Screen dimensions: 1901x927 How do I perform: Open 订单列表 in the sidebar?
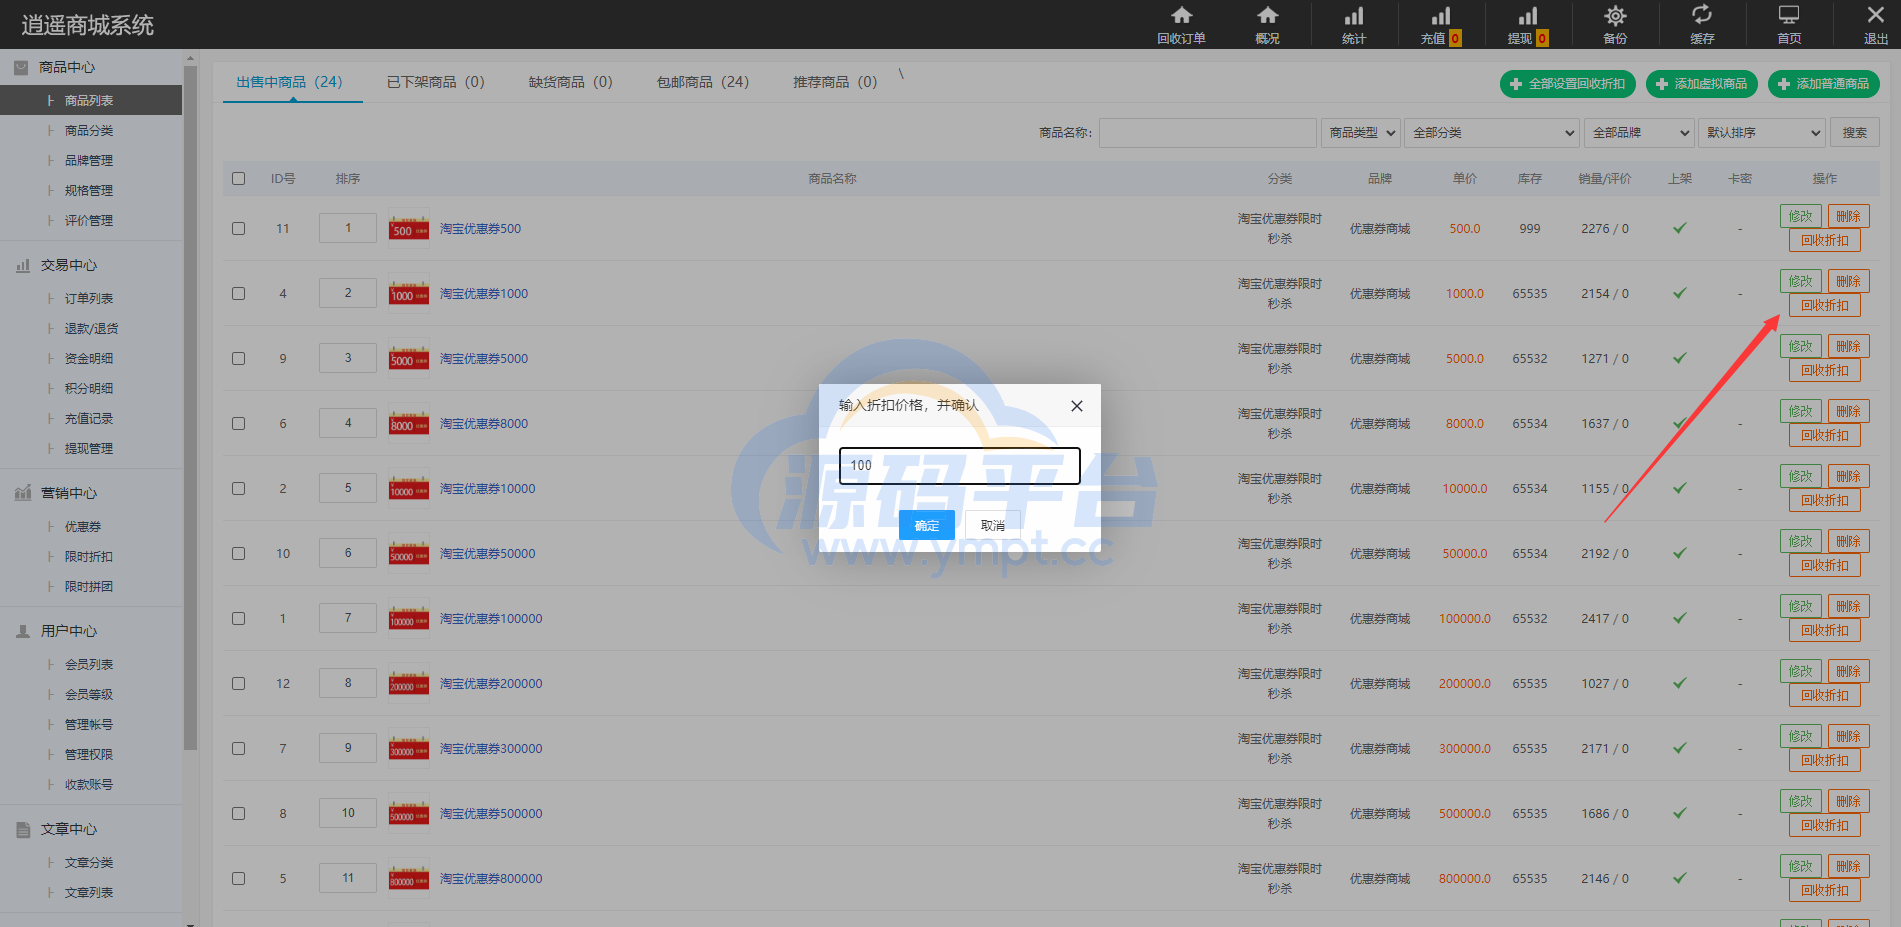coord(89,299)
